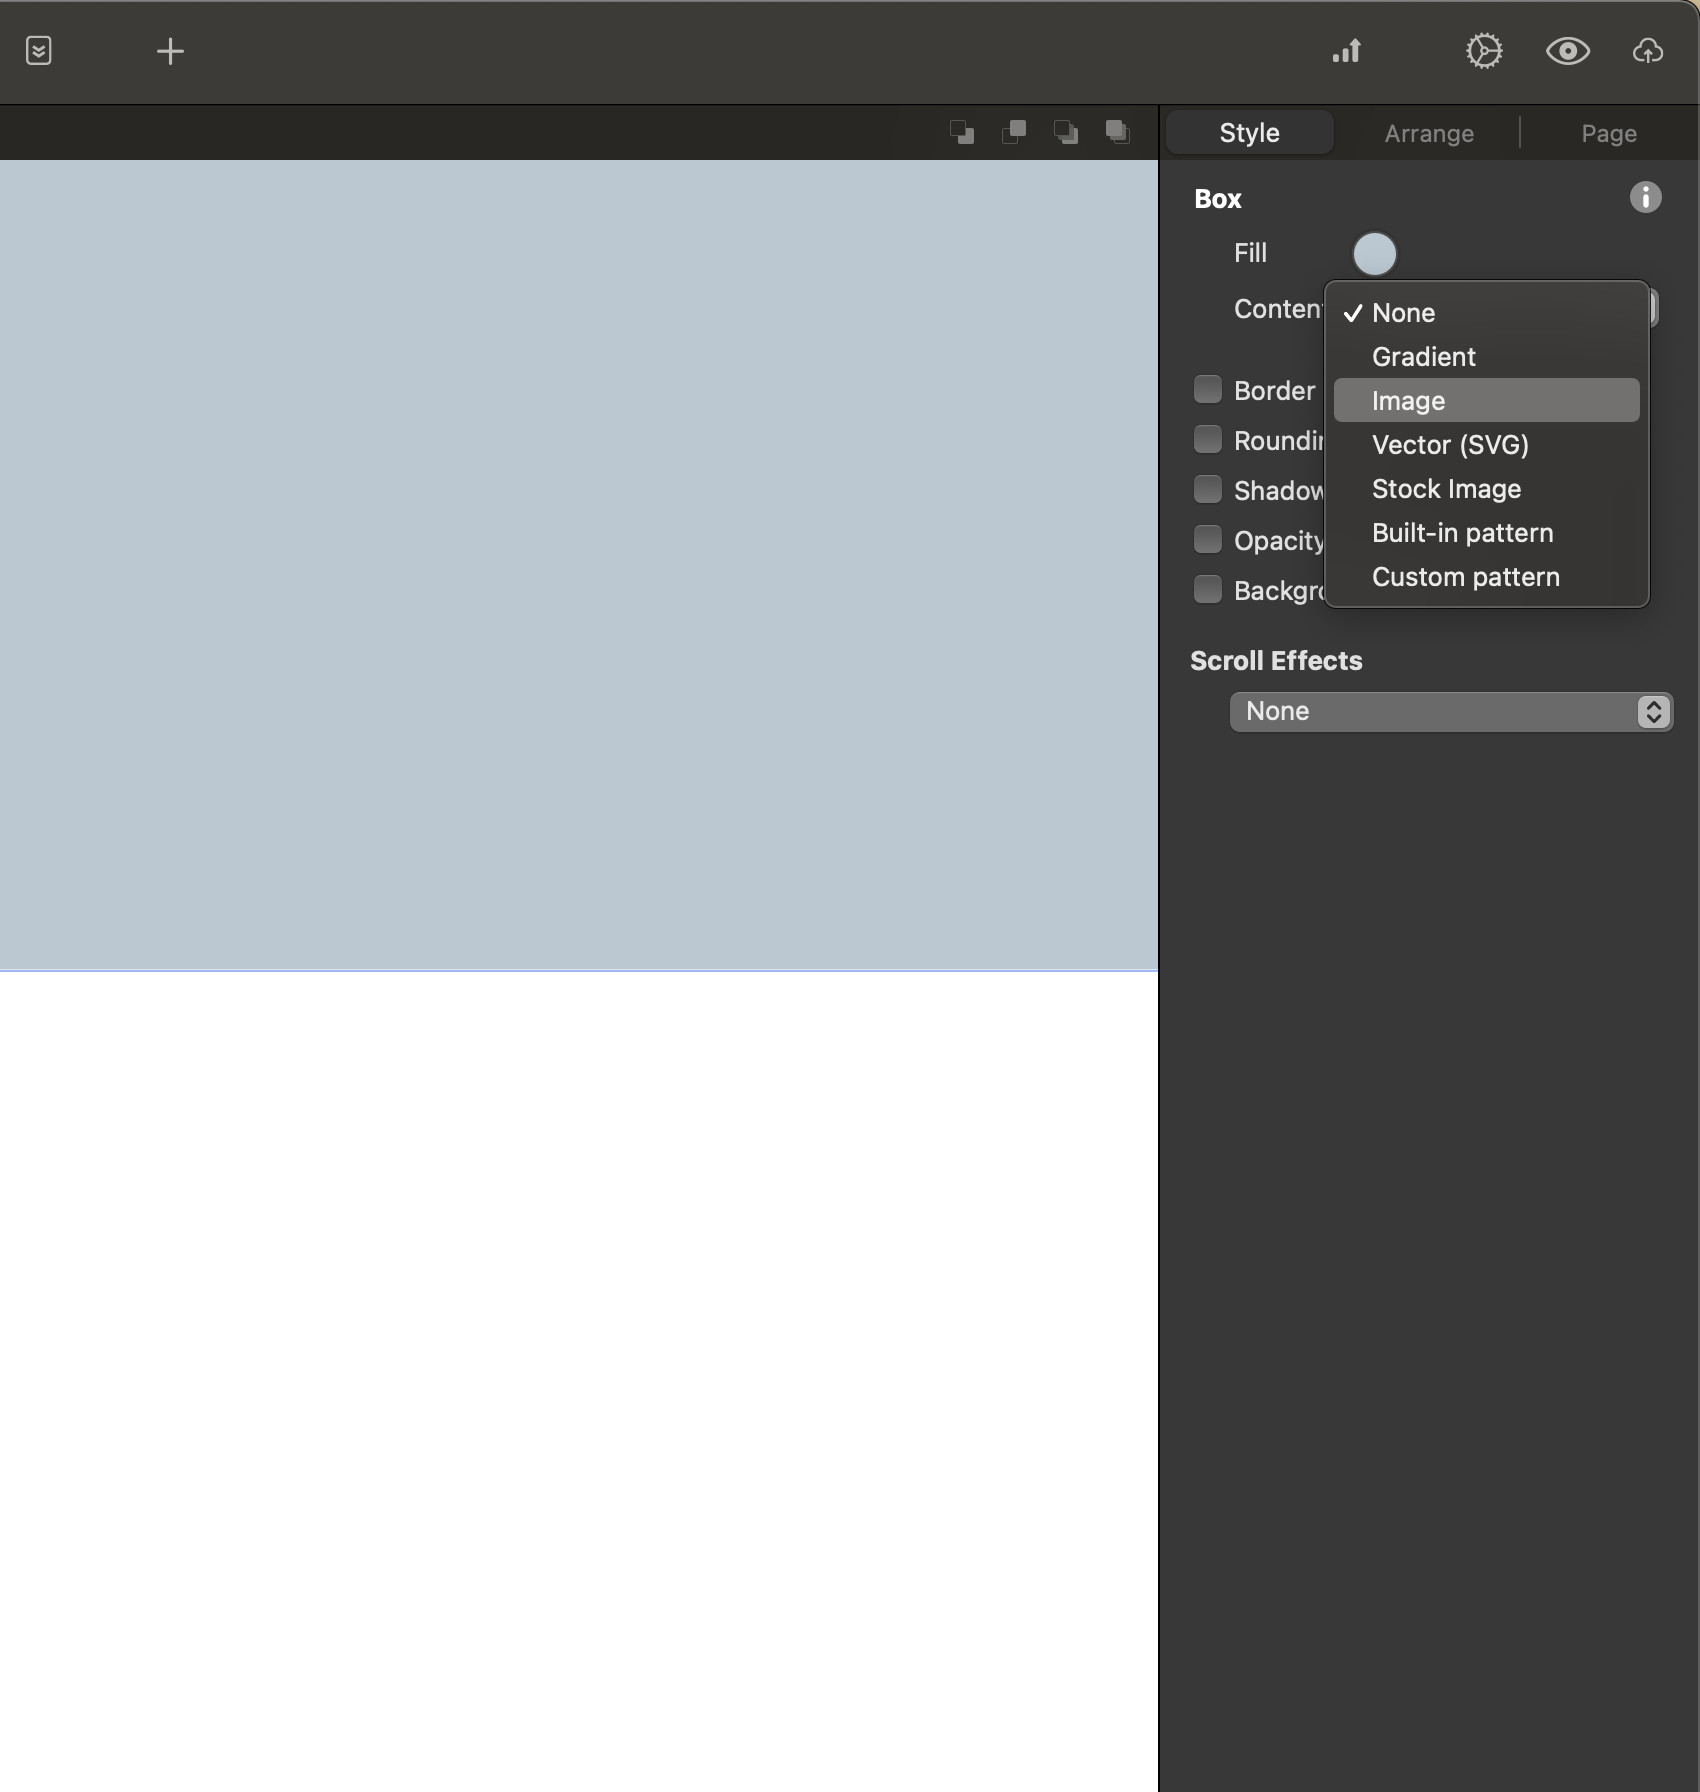Click the last layer-order icon above the canvas

pos(1118,132)
